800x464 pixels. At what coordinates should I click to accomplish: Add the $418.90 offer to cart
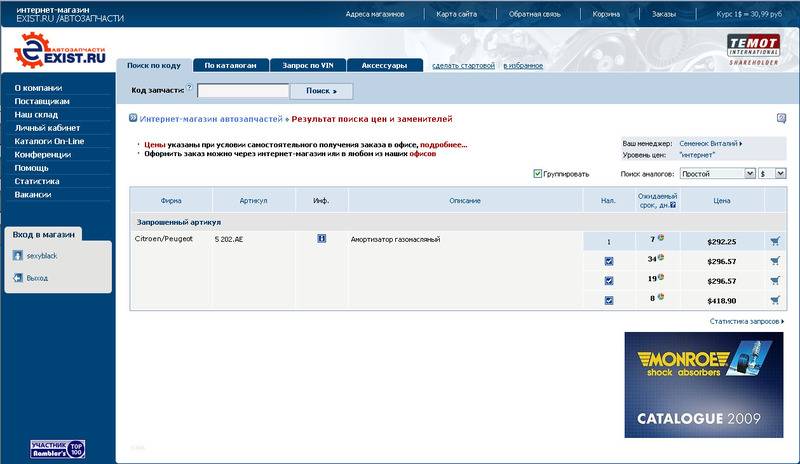coord(775,299)
